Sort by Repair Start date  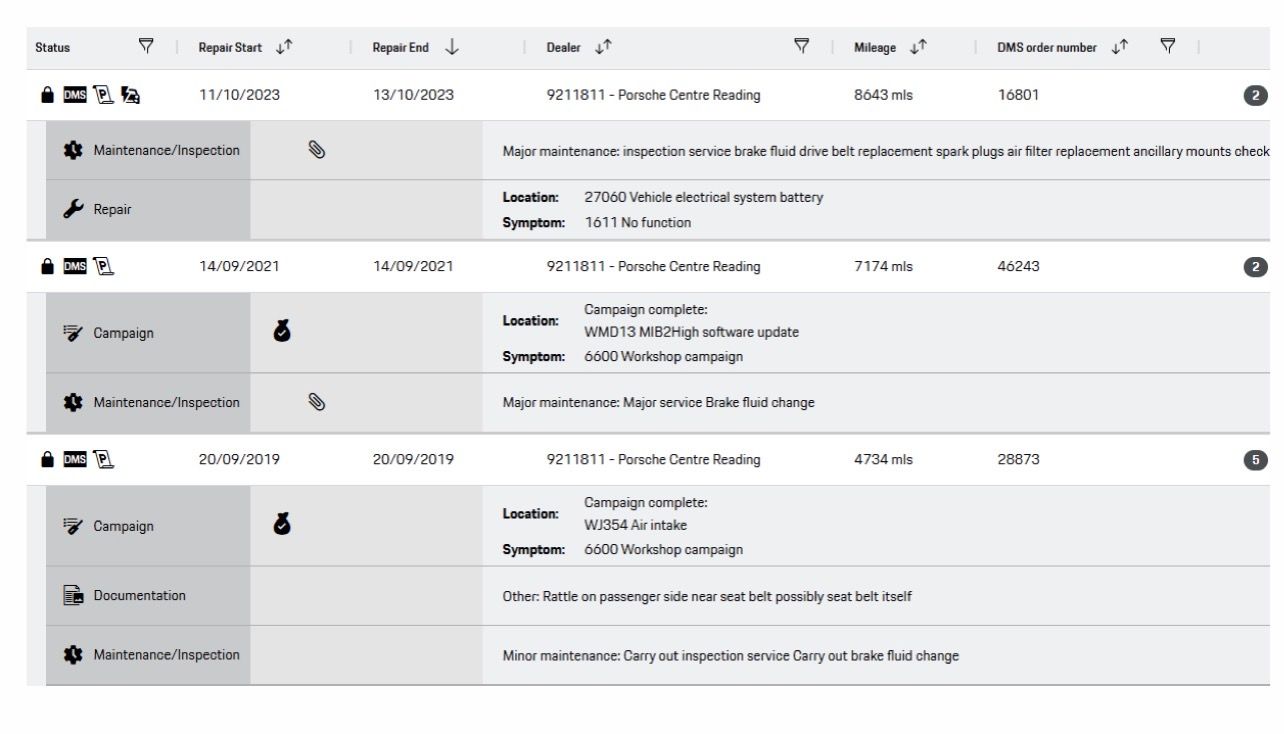[289, 47]
